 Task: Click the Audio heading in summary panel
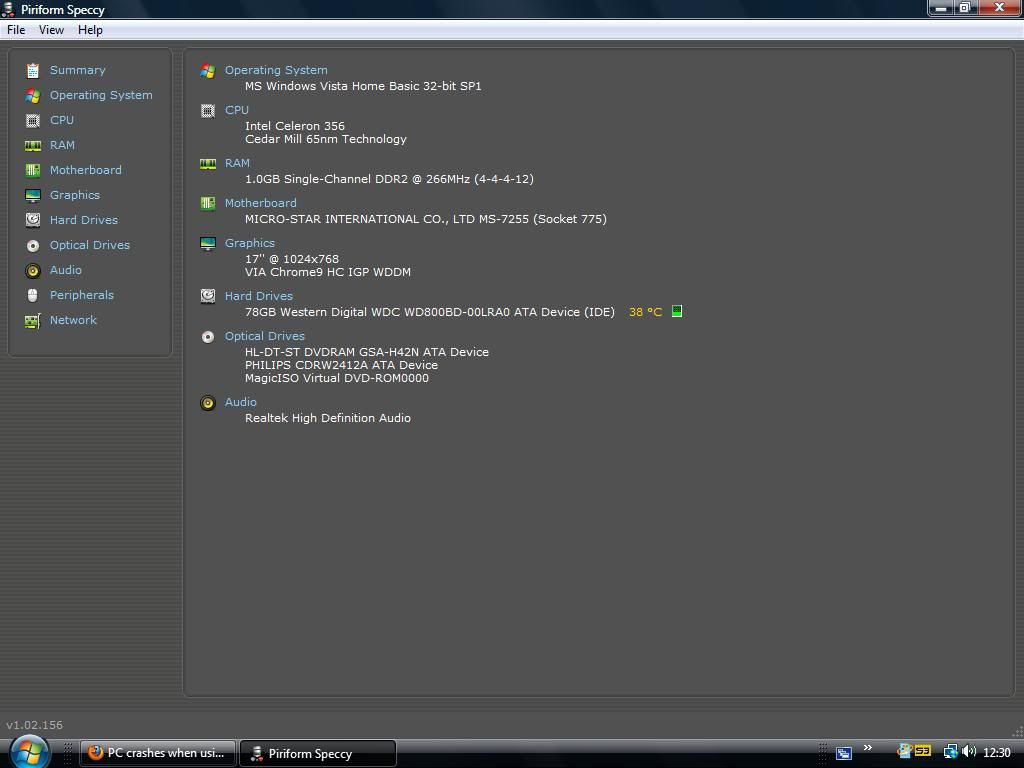coord(240,402)
